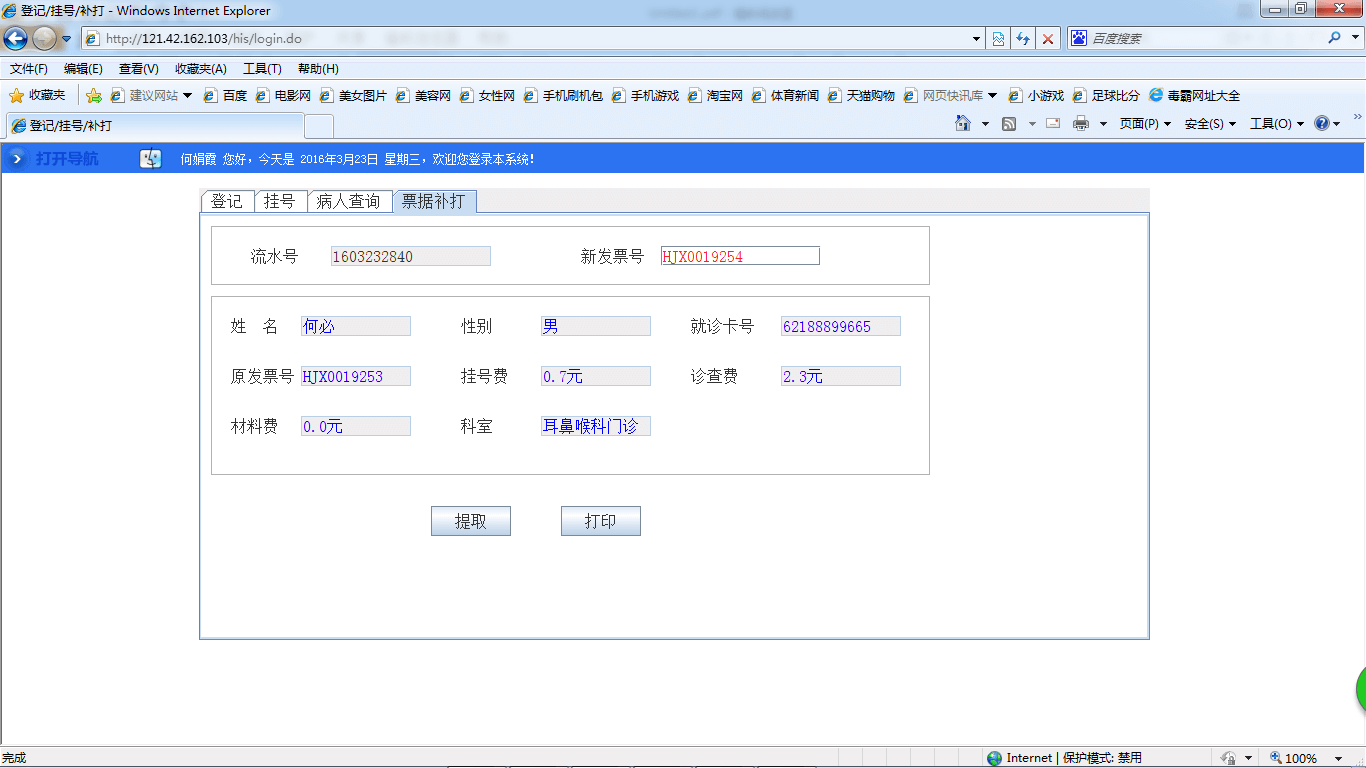Click the Back navigation arrow
1366x768 pixels.
tap(15, 38)
